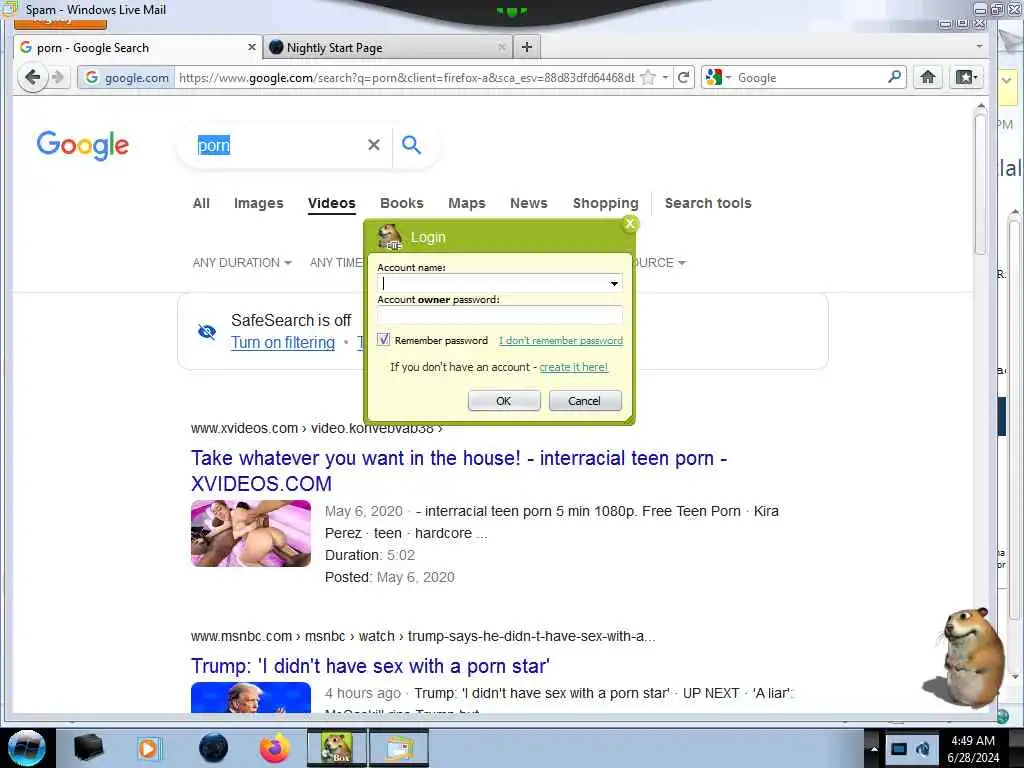Open the SOURCE filter dropdown
This screenshot has height=768, width=1024.
coord(660,263)
